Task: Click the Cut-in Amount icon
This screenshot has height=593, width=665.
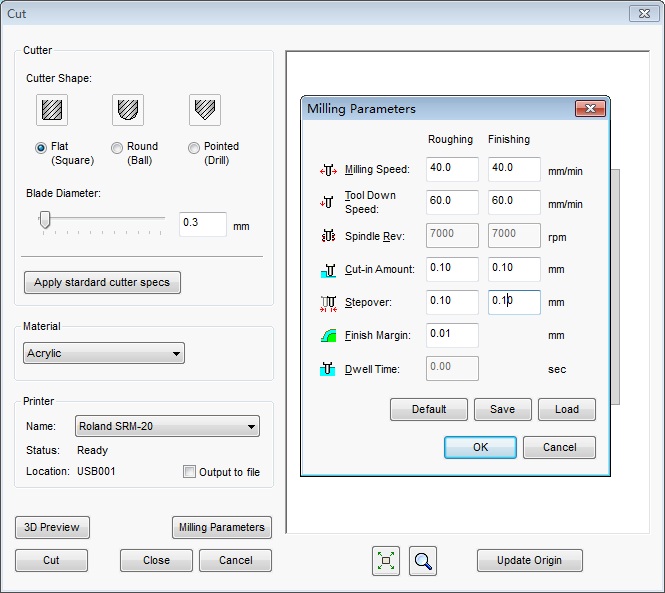Action: click(328, 270)
